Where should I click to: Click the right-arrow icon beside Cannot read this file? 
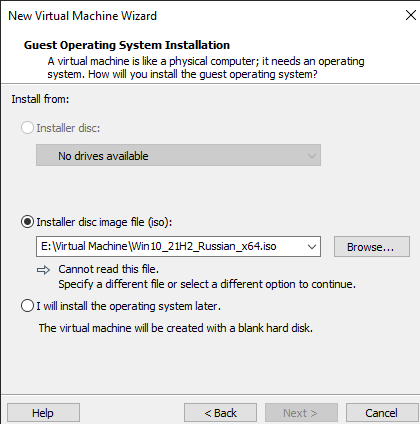point(43,270)
